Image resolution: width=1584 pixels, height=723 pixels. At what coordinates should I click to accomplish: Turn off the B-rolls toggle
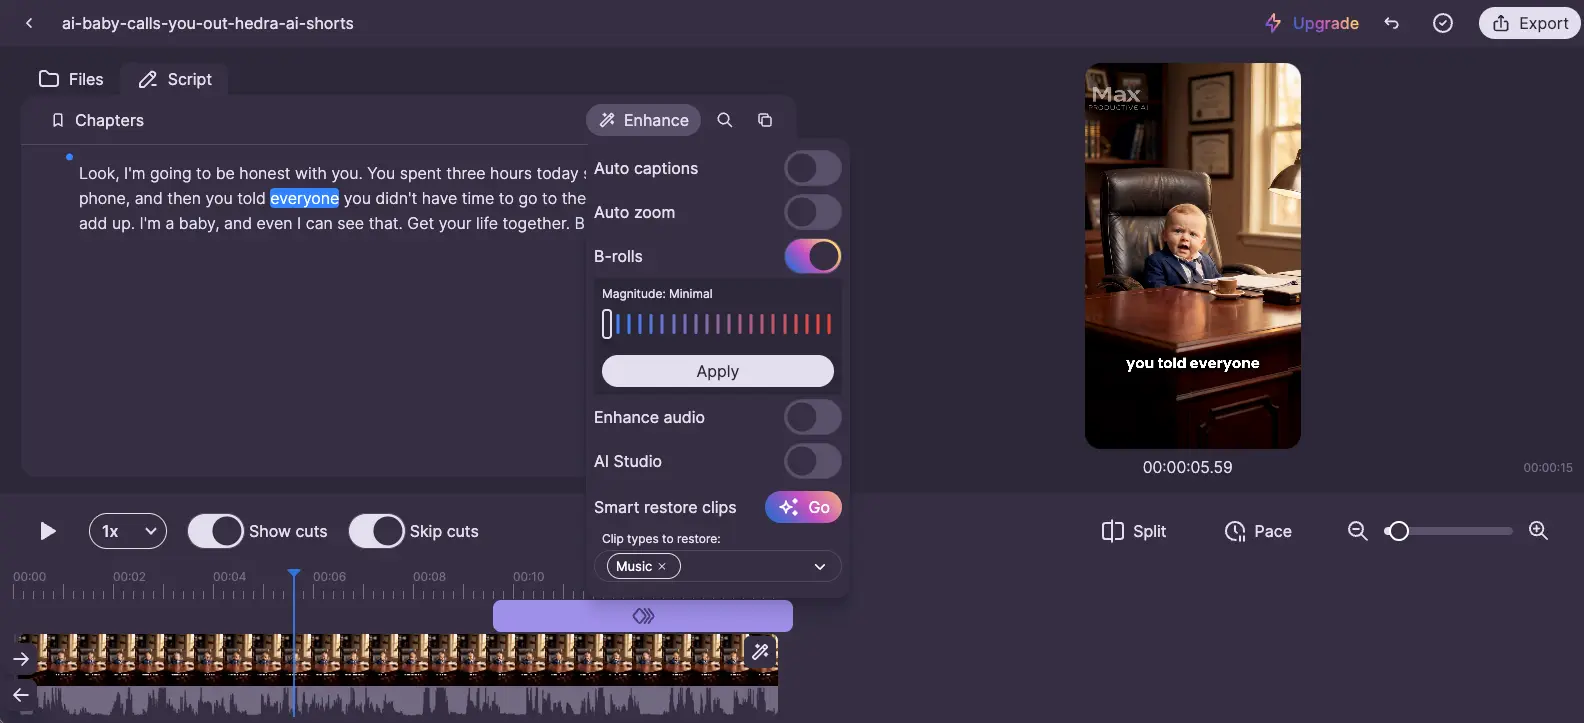click(x=812, y=256)
